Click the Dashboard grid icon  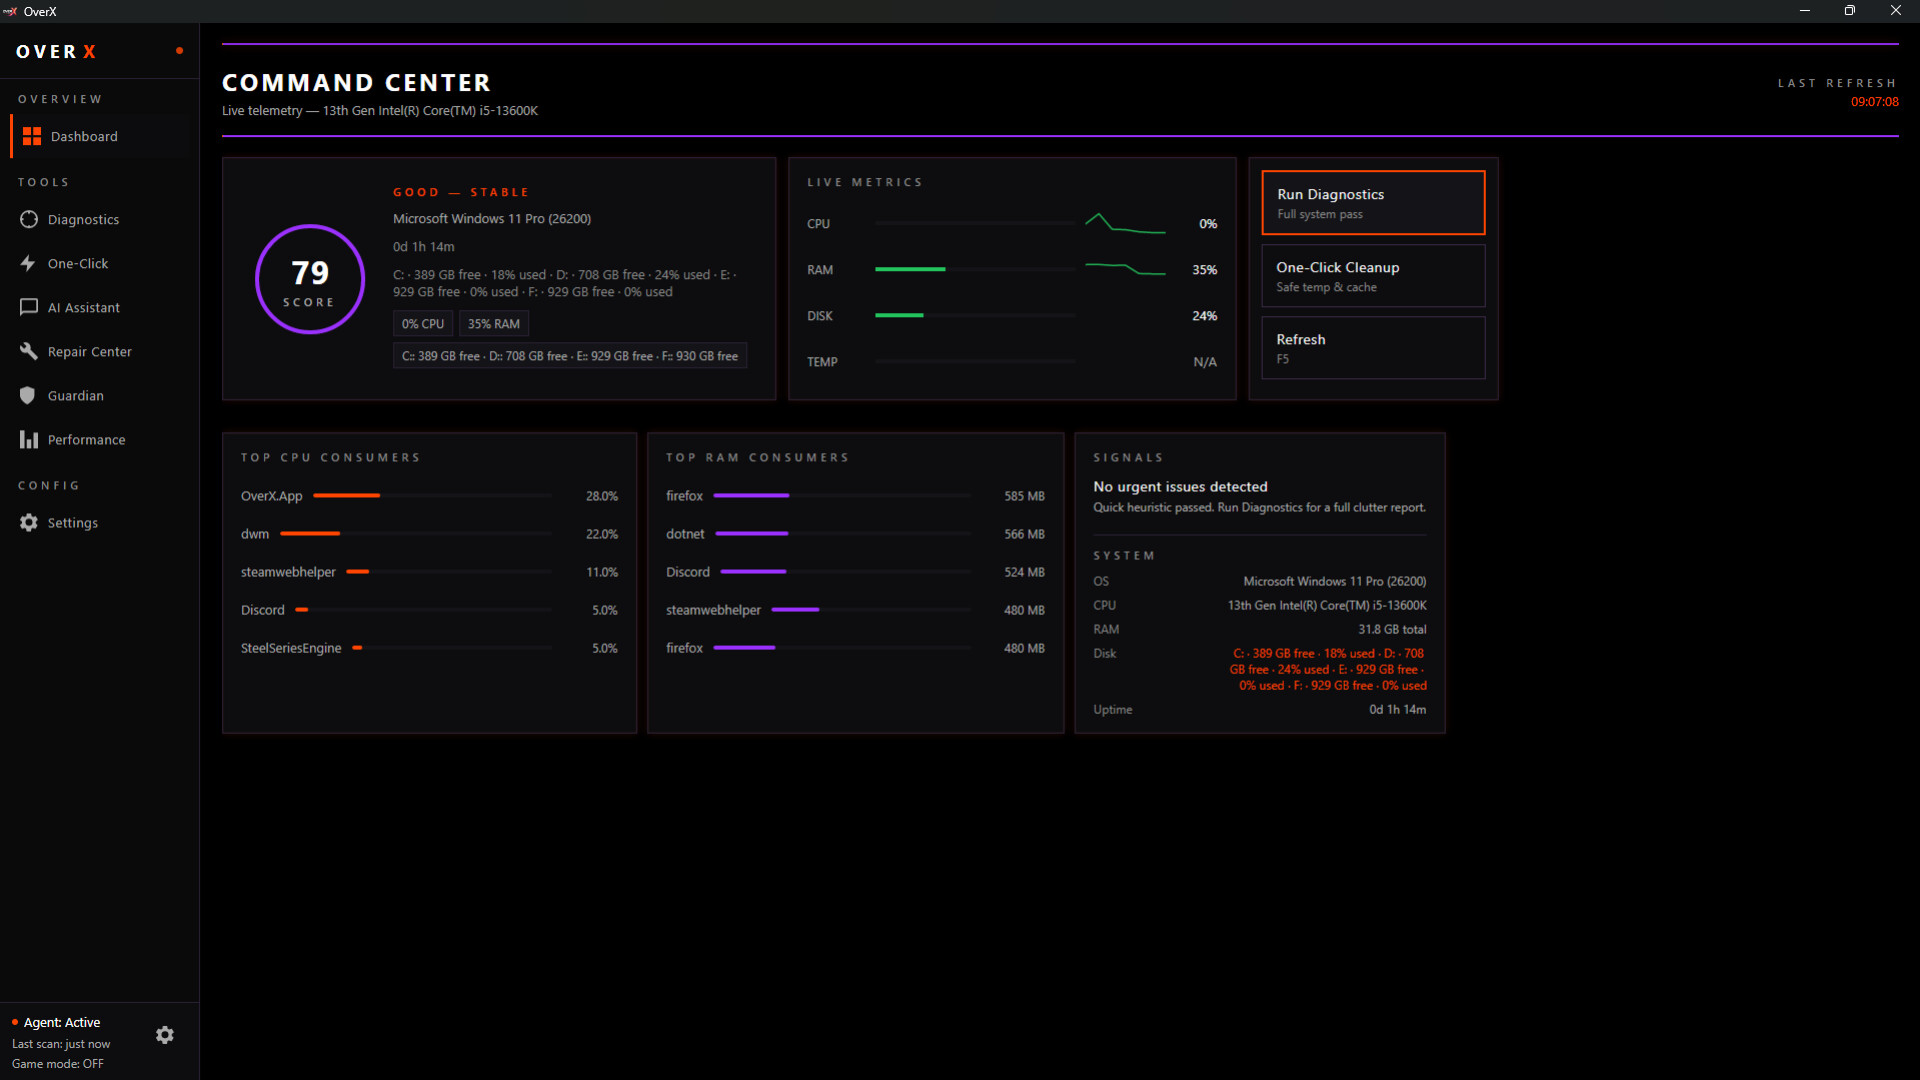click(32, 136)
